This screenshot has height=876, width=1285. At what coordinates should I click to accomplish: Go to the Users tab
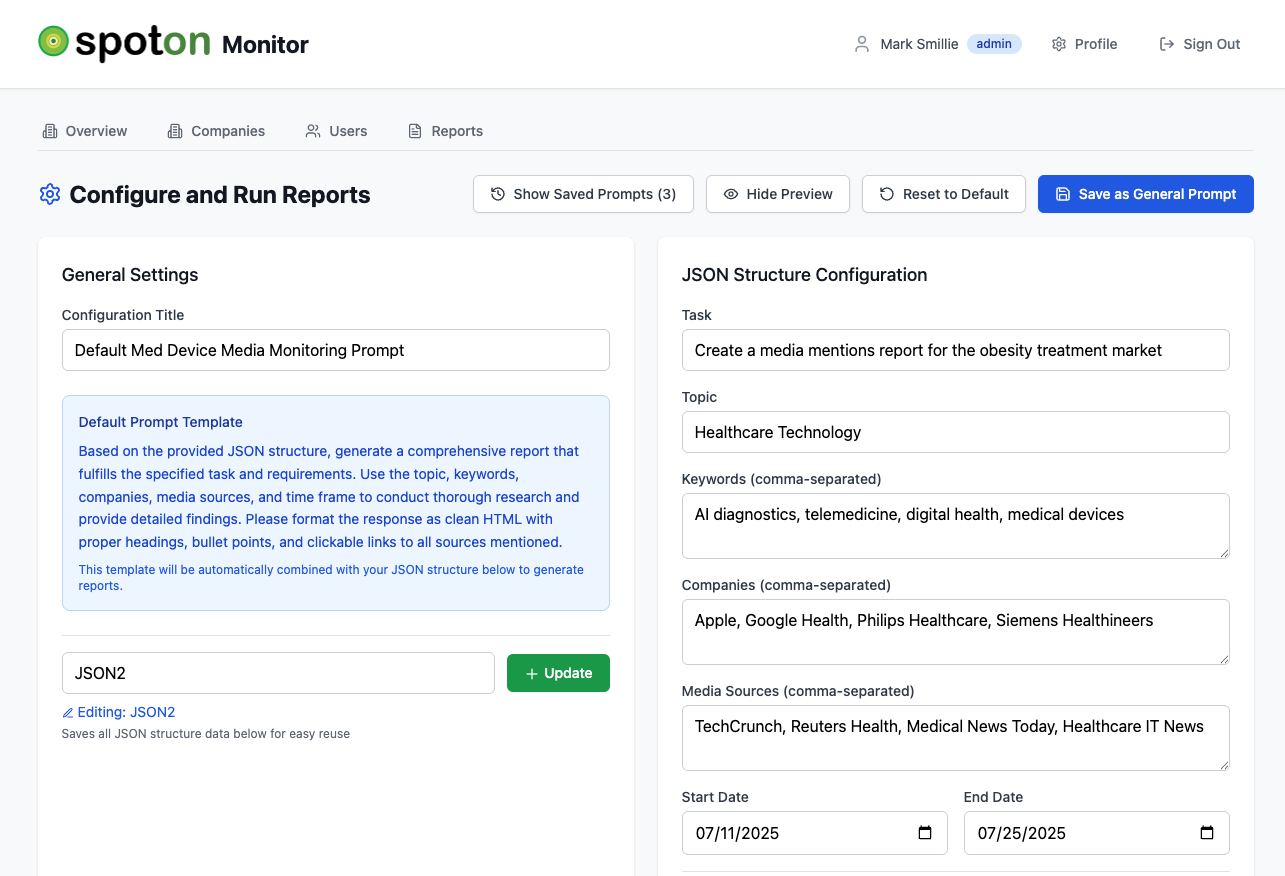click(x=336, y=131)
